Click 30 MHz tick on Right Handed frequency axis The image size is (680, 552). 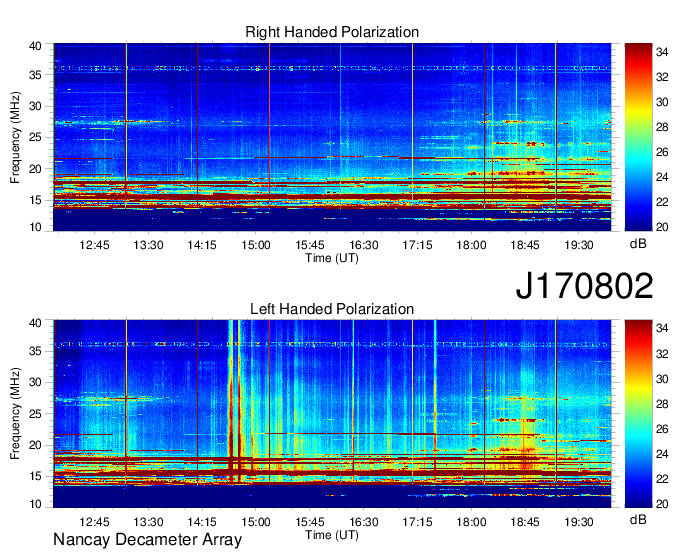36,106
